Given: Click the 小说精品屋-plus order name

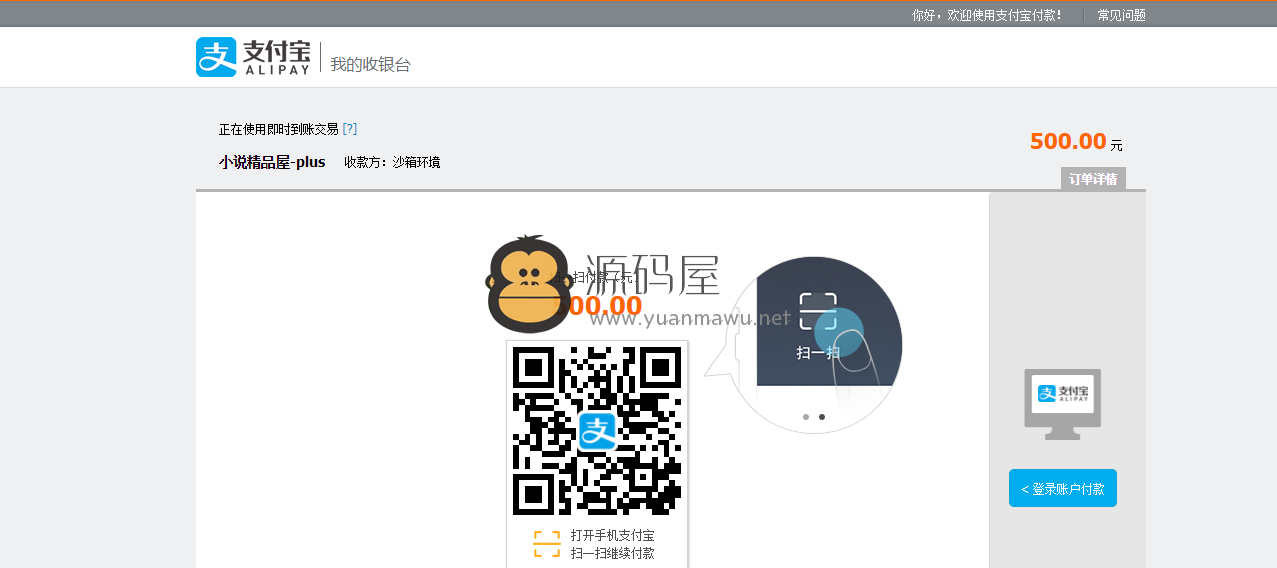Looking at the screenshot, I should pos(272,162).
